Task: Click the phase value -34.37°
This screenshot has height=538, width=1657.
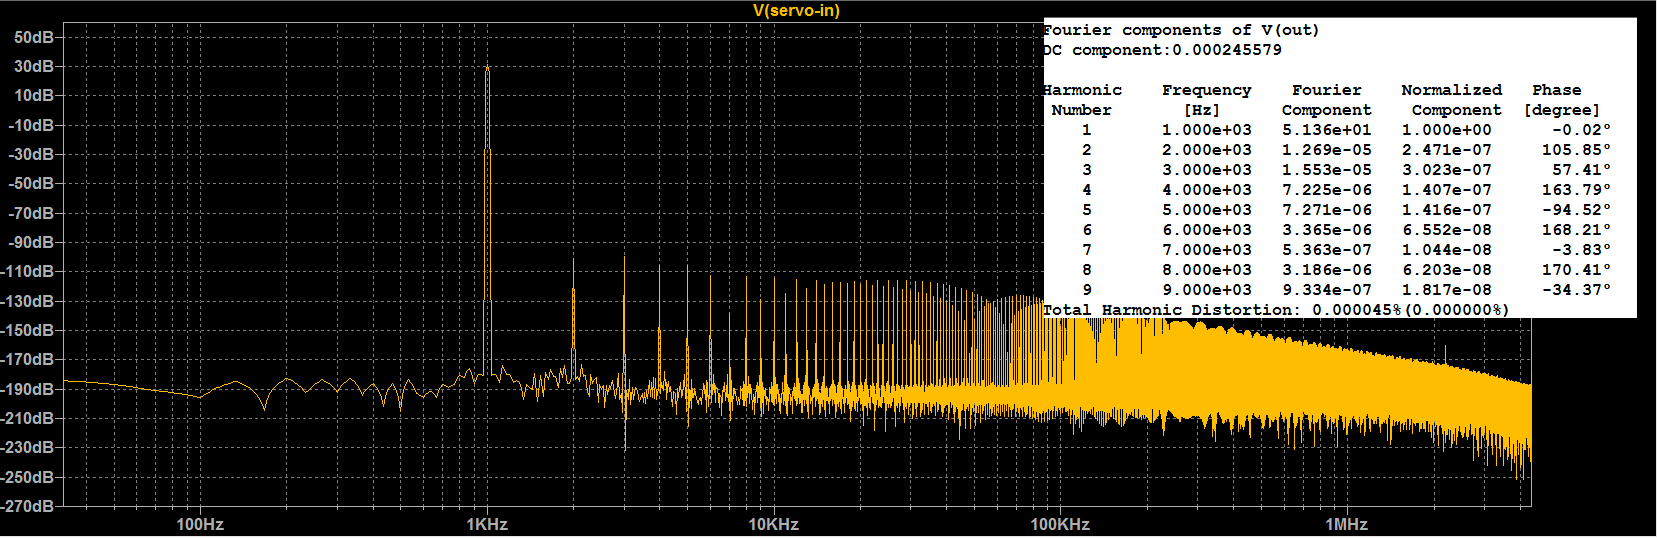Action: [x=1577, y=290]
